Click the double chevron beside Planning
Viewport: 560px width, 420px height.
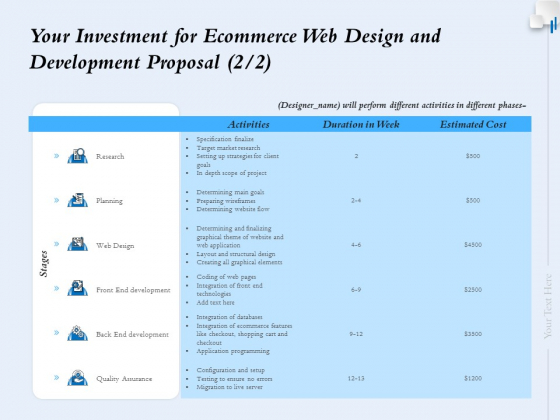pos(56,200)
